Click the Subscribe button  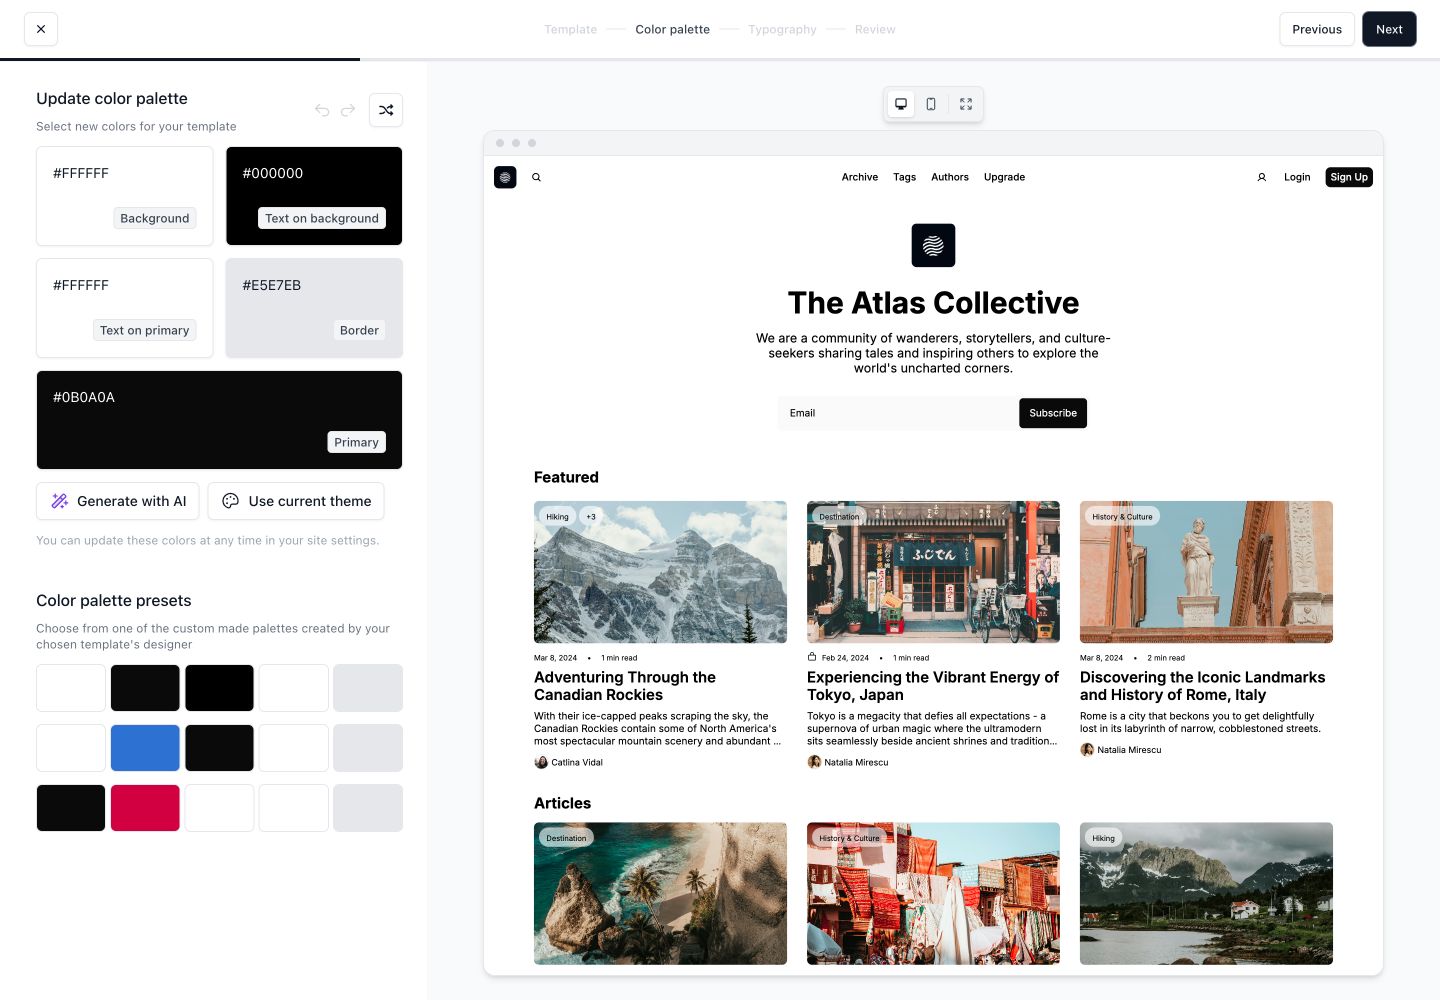(1053, 413)
